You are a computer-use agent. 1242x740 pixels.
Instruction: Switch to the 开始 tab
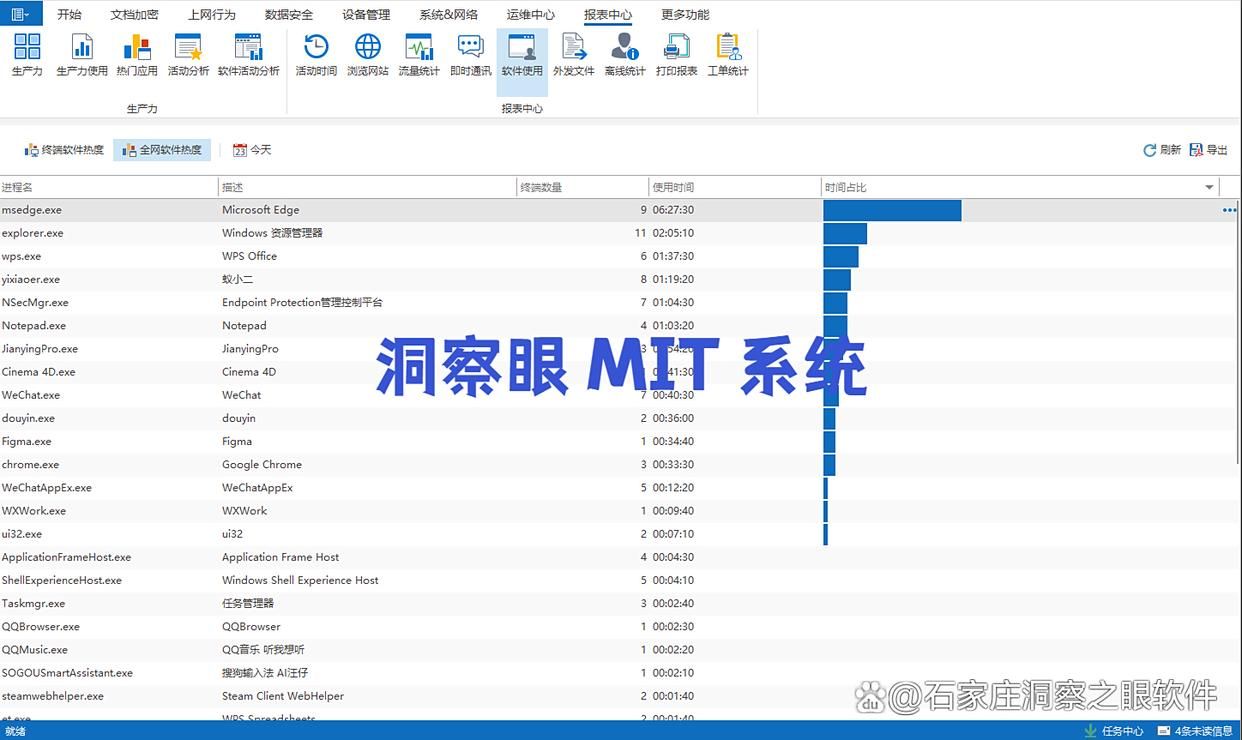[x=69, y=15]
